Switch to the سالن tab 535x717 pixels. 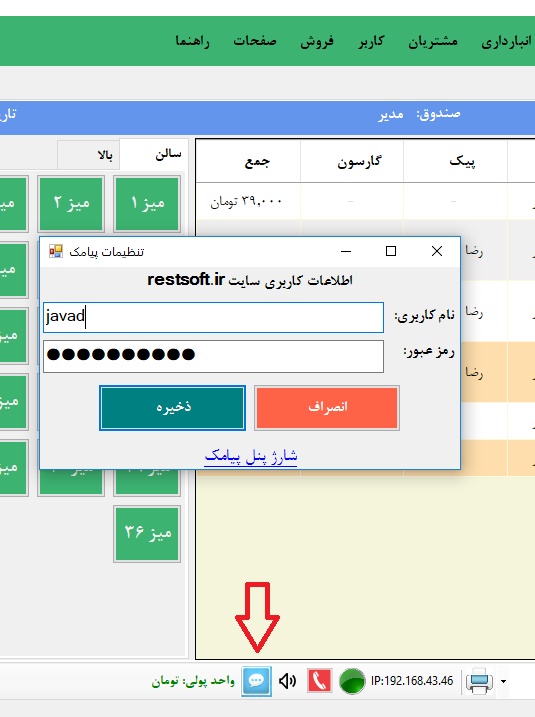(153, 155)
